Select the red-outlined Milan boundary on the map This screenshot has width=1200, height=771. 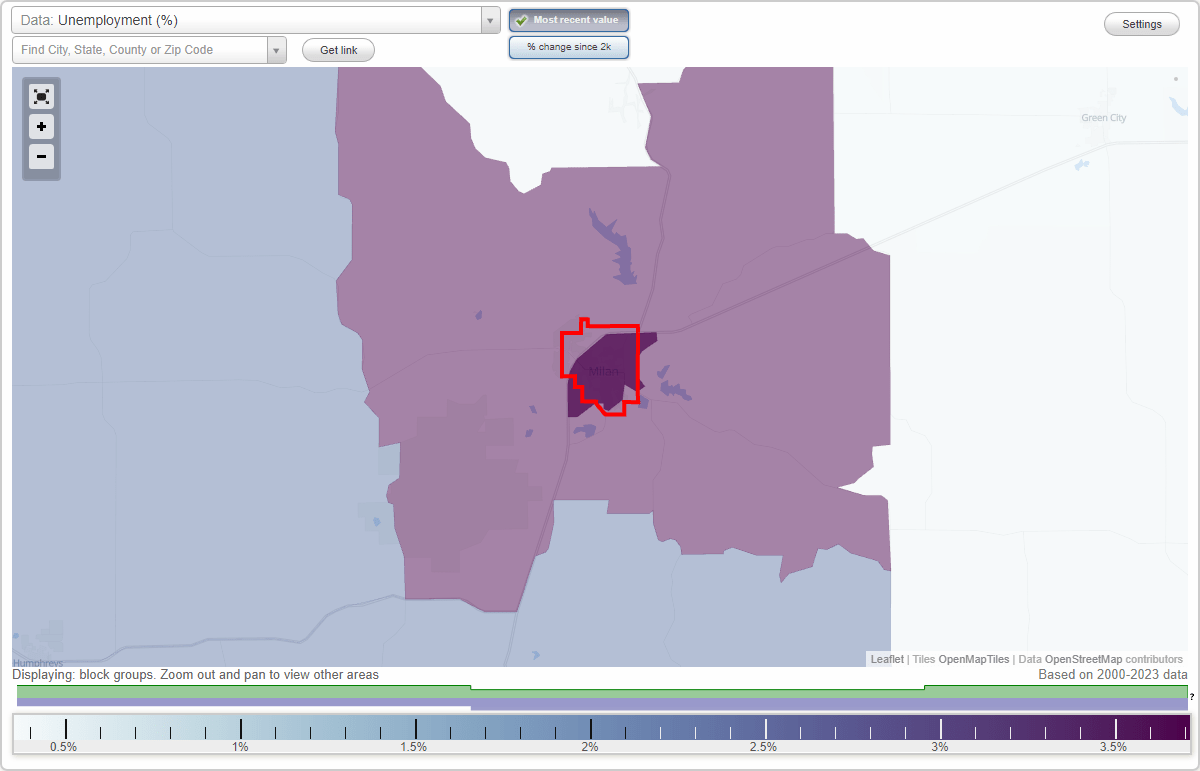point(600,368)
